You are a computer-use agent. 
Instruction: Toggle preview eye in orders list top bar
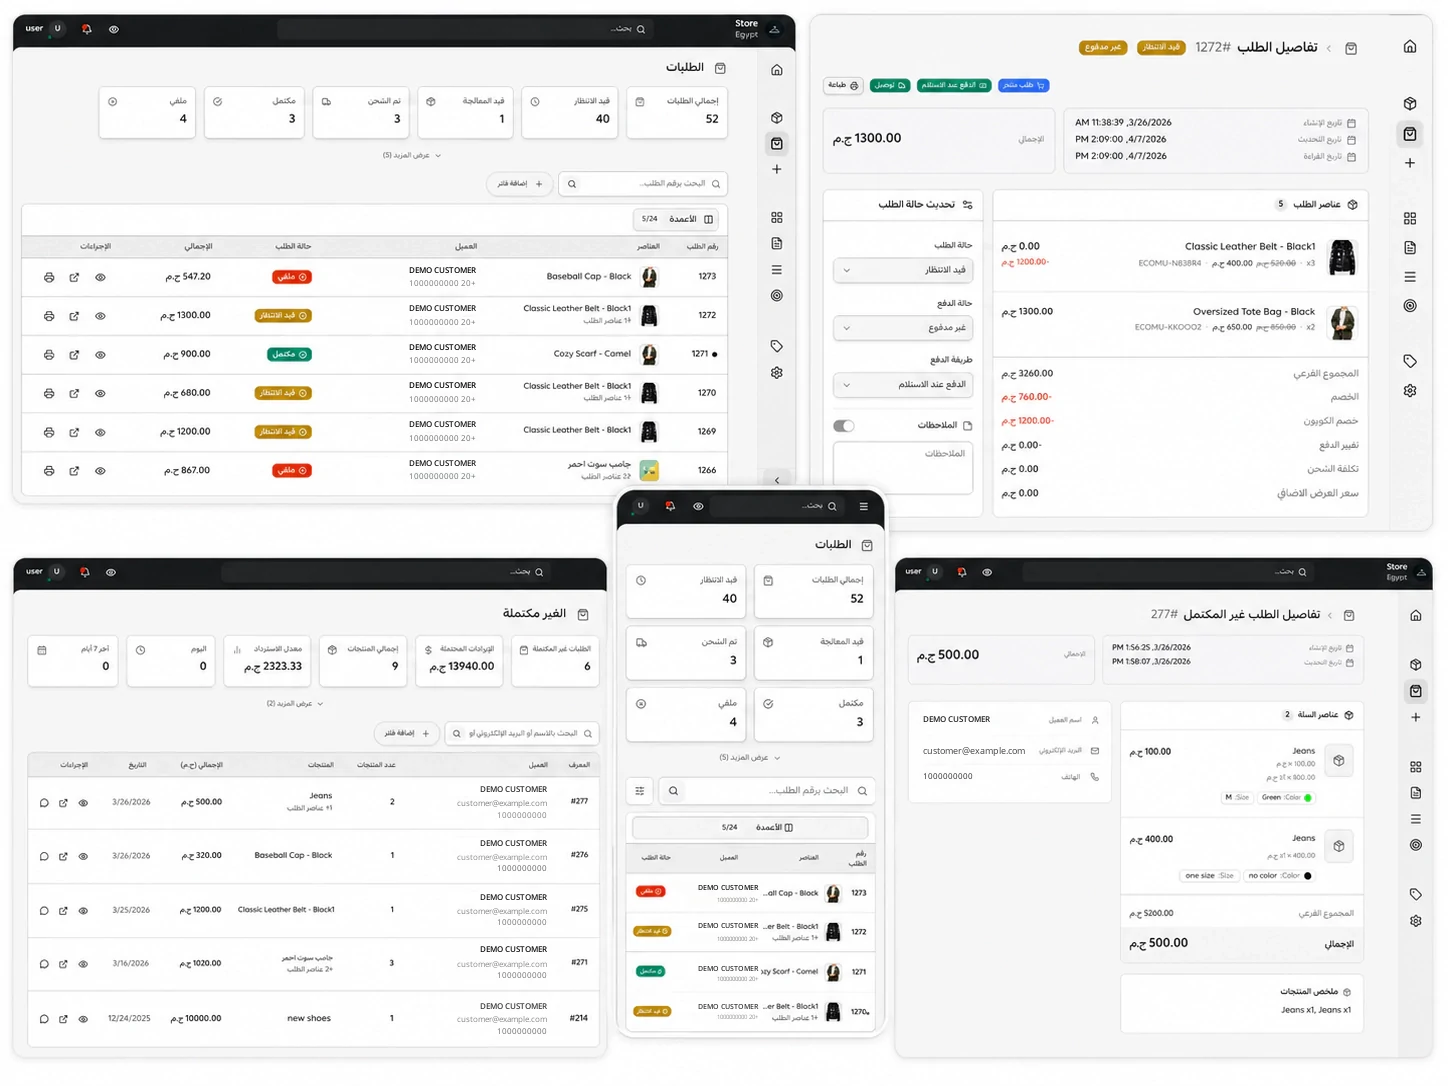pos(114,29)
